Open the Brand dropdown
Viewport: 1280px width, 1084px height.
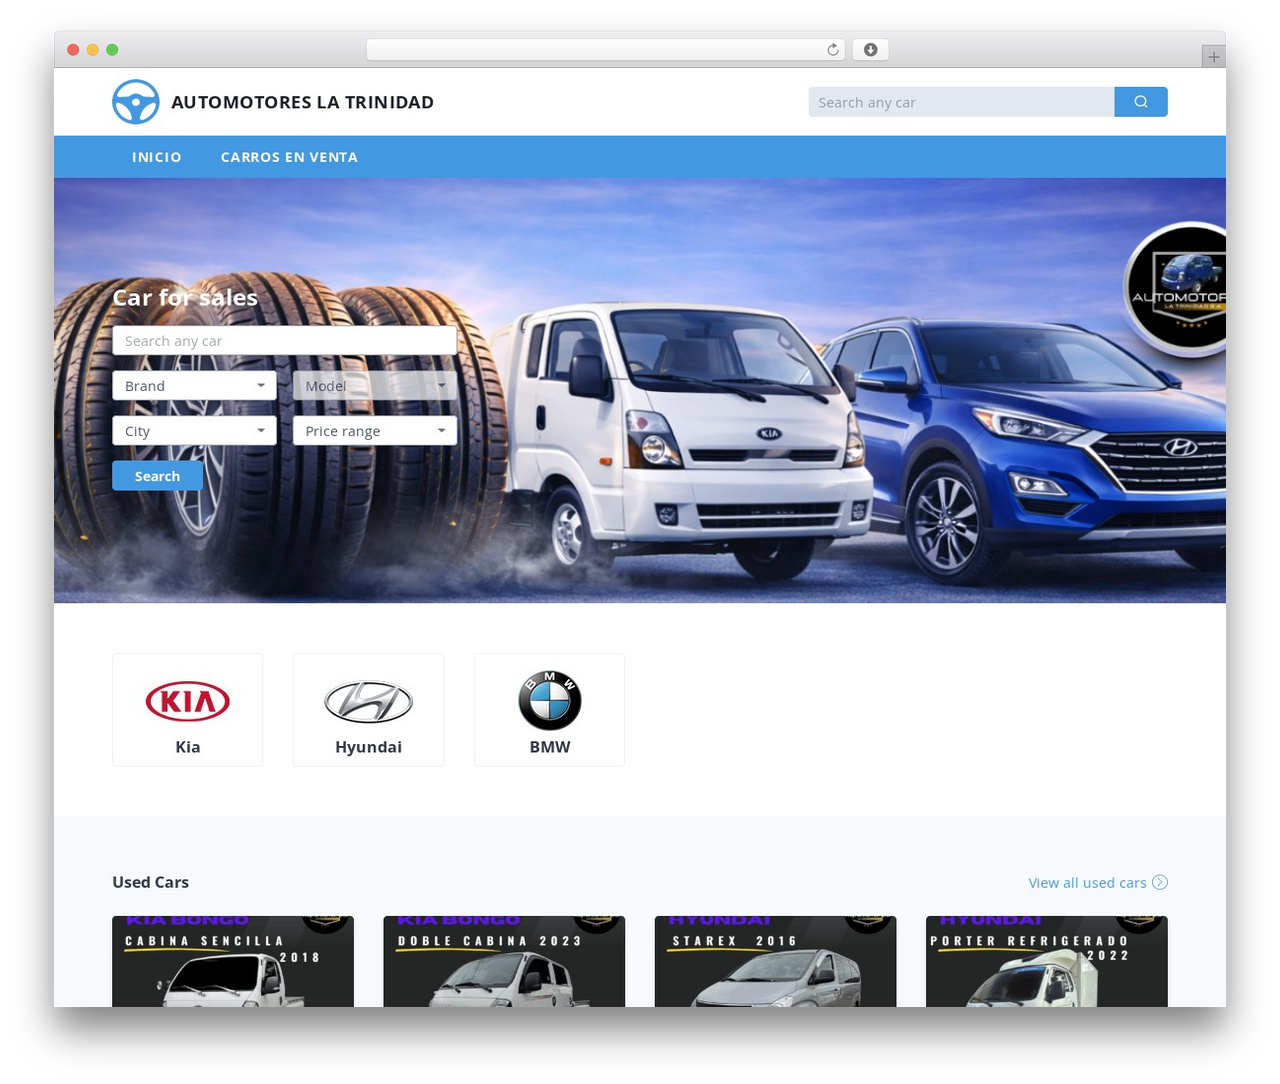[x=195, y=386]
